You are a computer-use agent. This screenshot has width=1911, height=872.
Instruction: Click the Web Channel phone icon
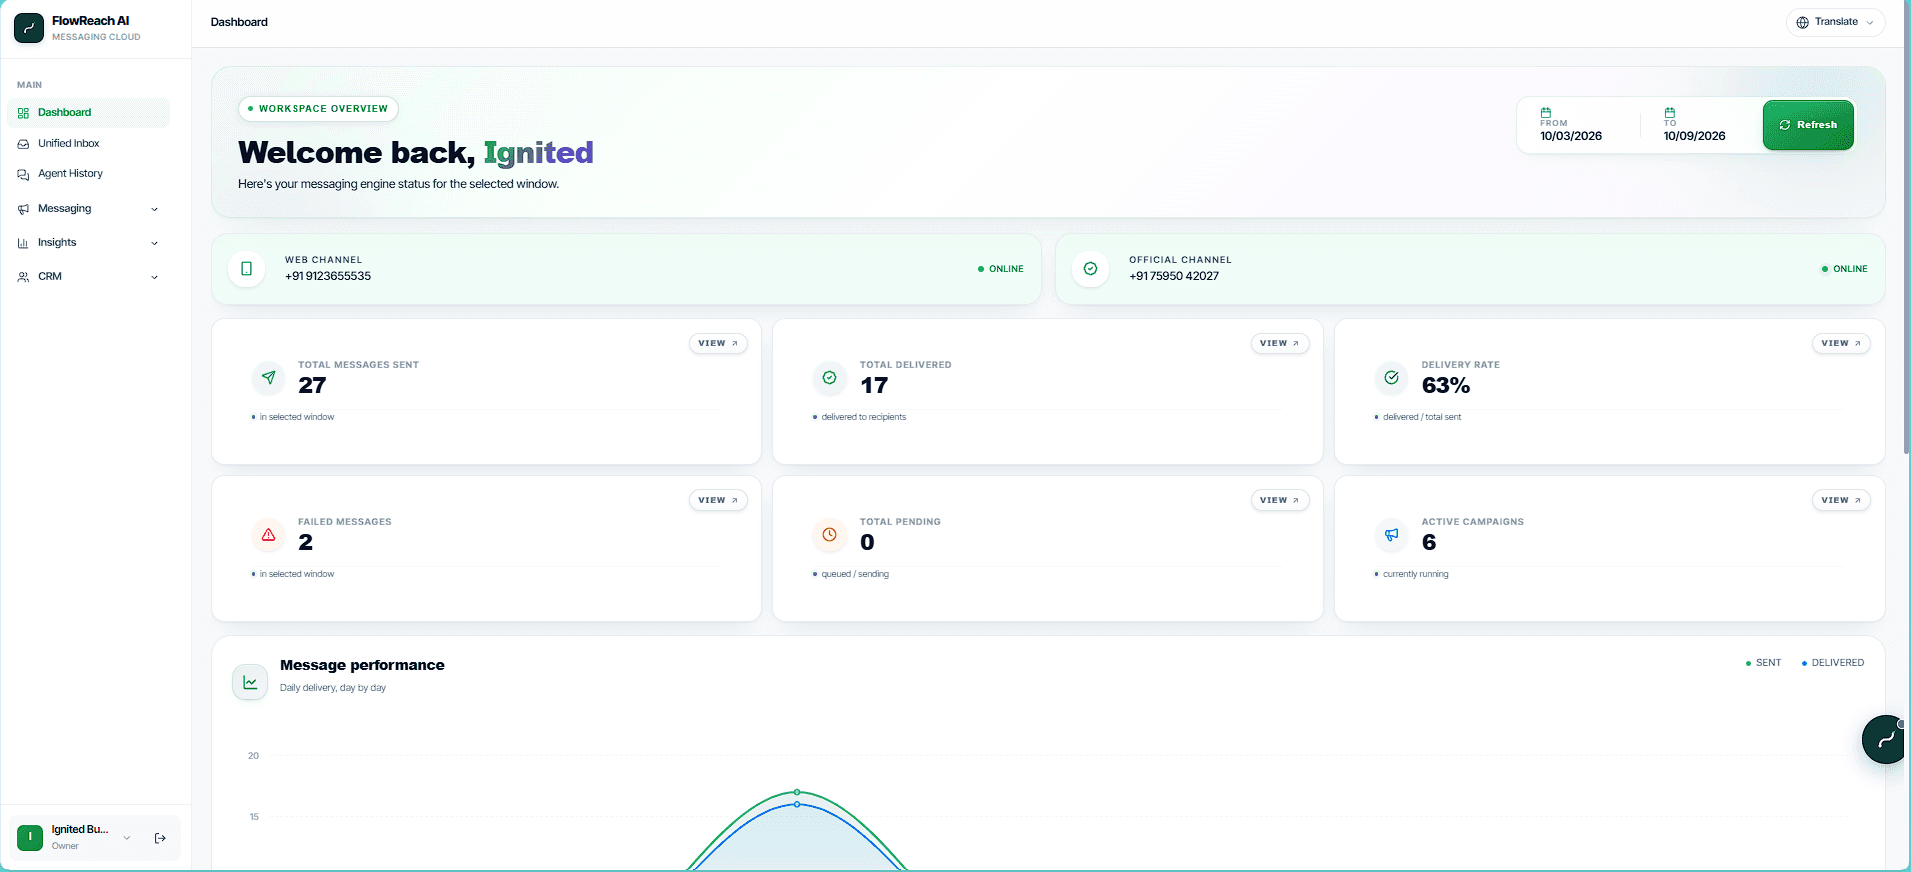247,268
